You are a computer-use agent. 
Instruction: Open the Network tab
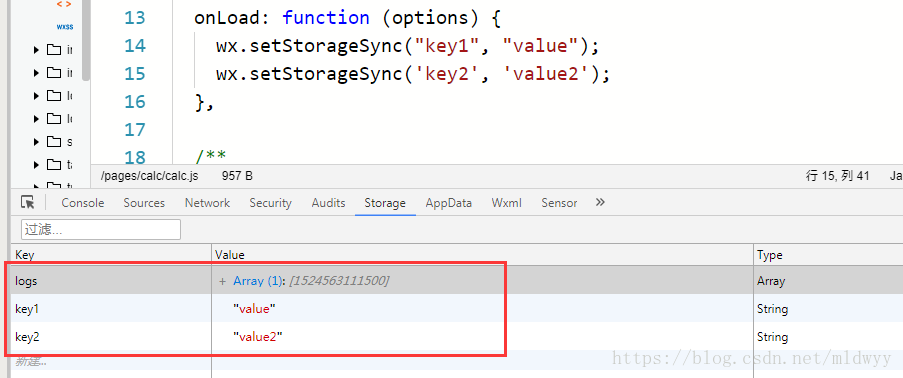click(x=207, y=203)
